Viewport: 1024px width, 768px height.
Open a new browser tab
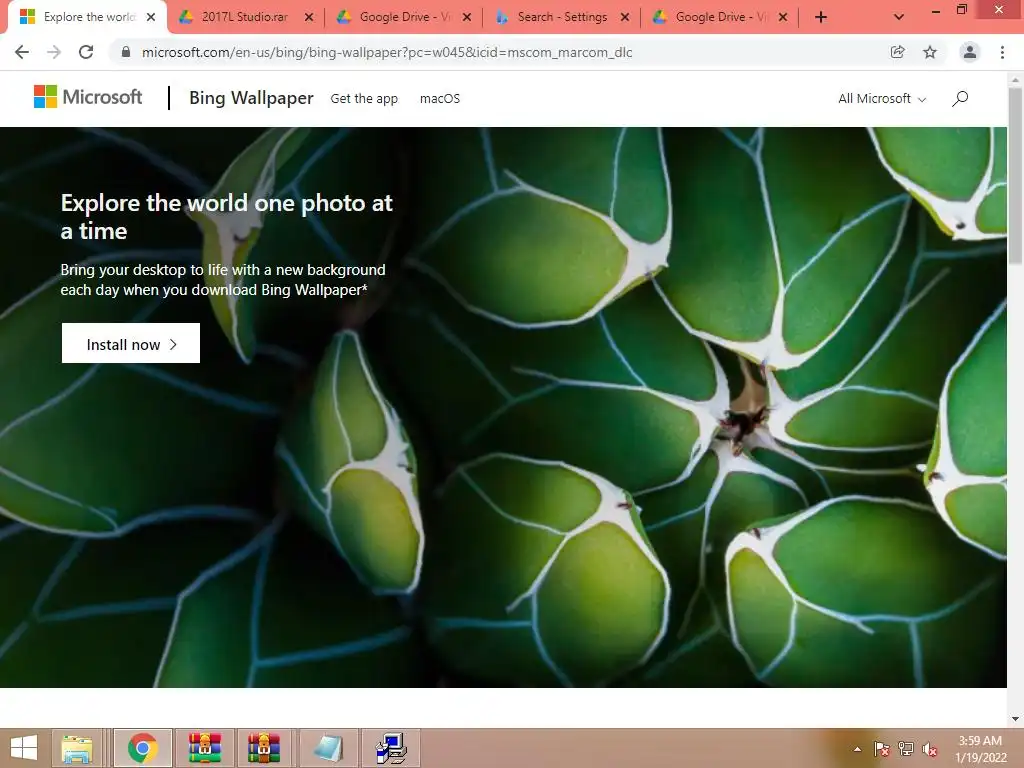coord(821,18)
